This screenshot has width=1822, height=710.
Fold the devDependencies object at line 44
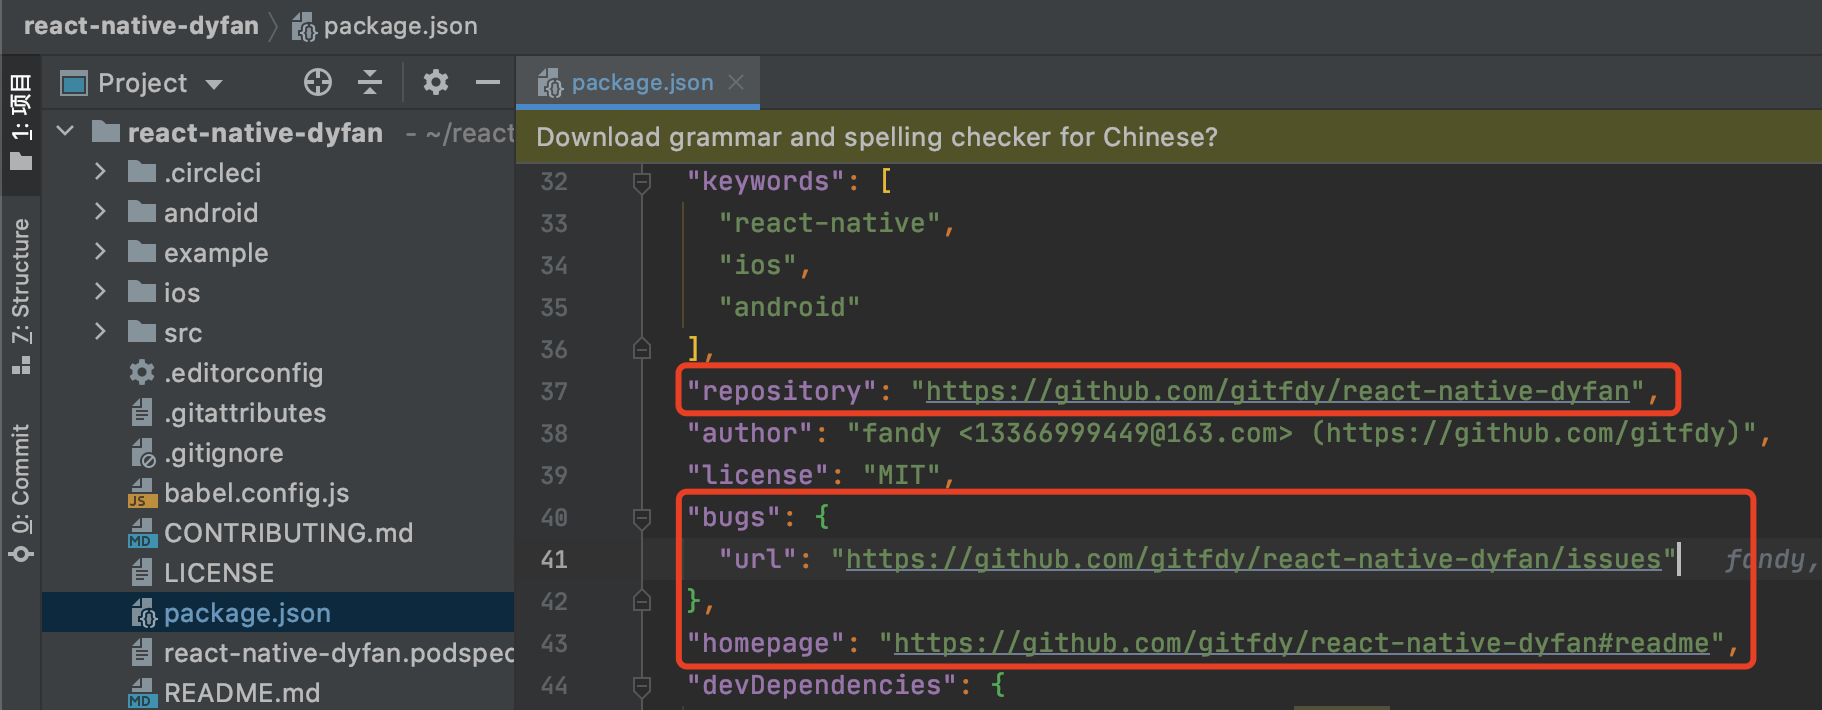[x=642, y=685]
